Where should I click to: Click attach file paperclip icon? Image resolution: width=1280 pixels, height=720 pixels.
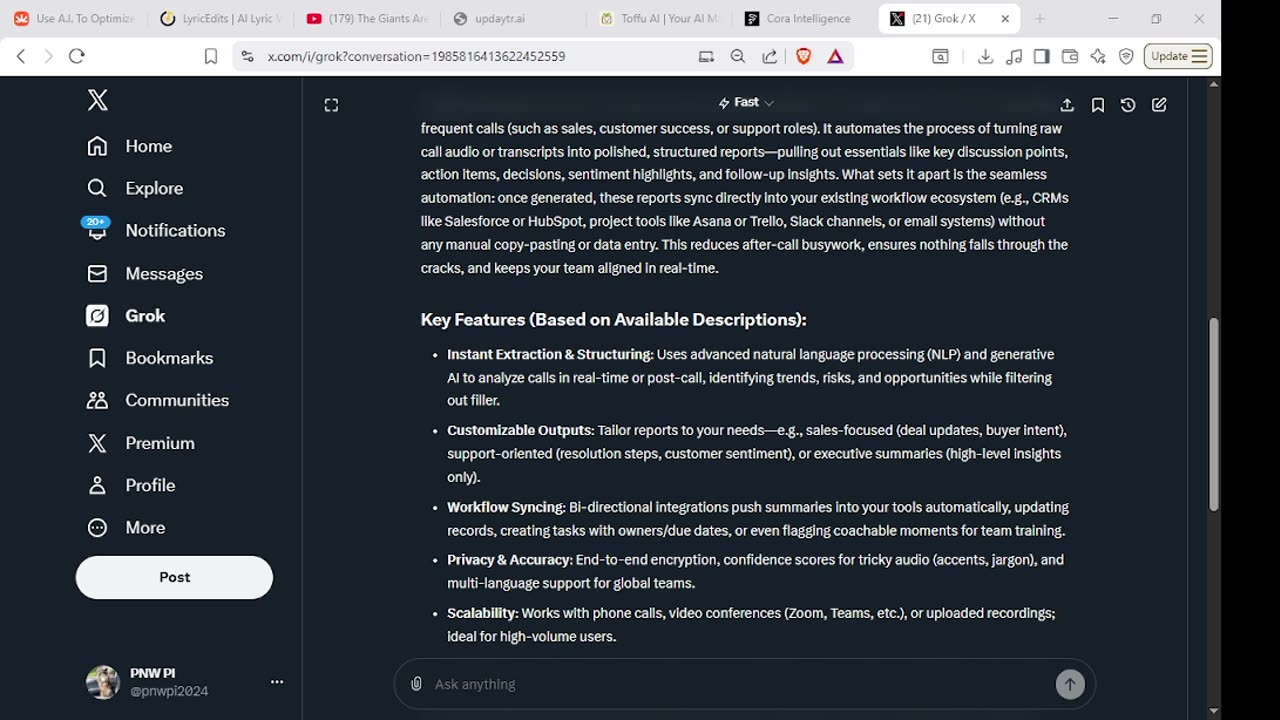416,684
